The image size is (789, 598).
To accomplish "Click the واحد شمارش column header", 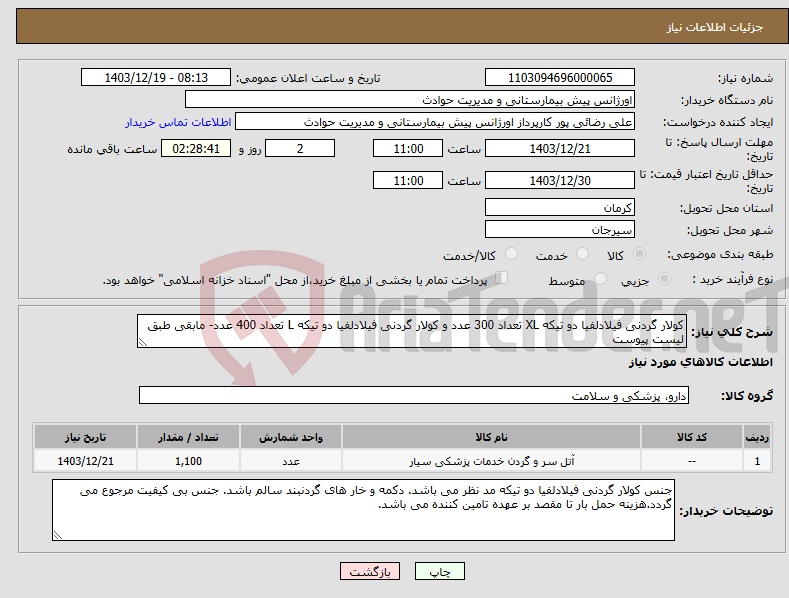I will point(291,437).
